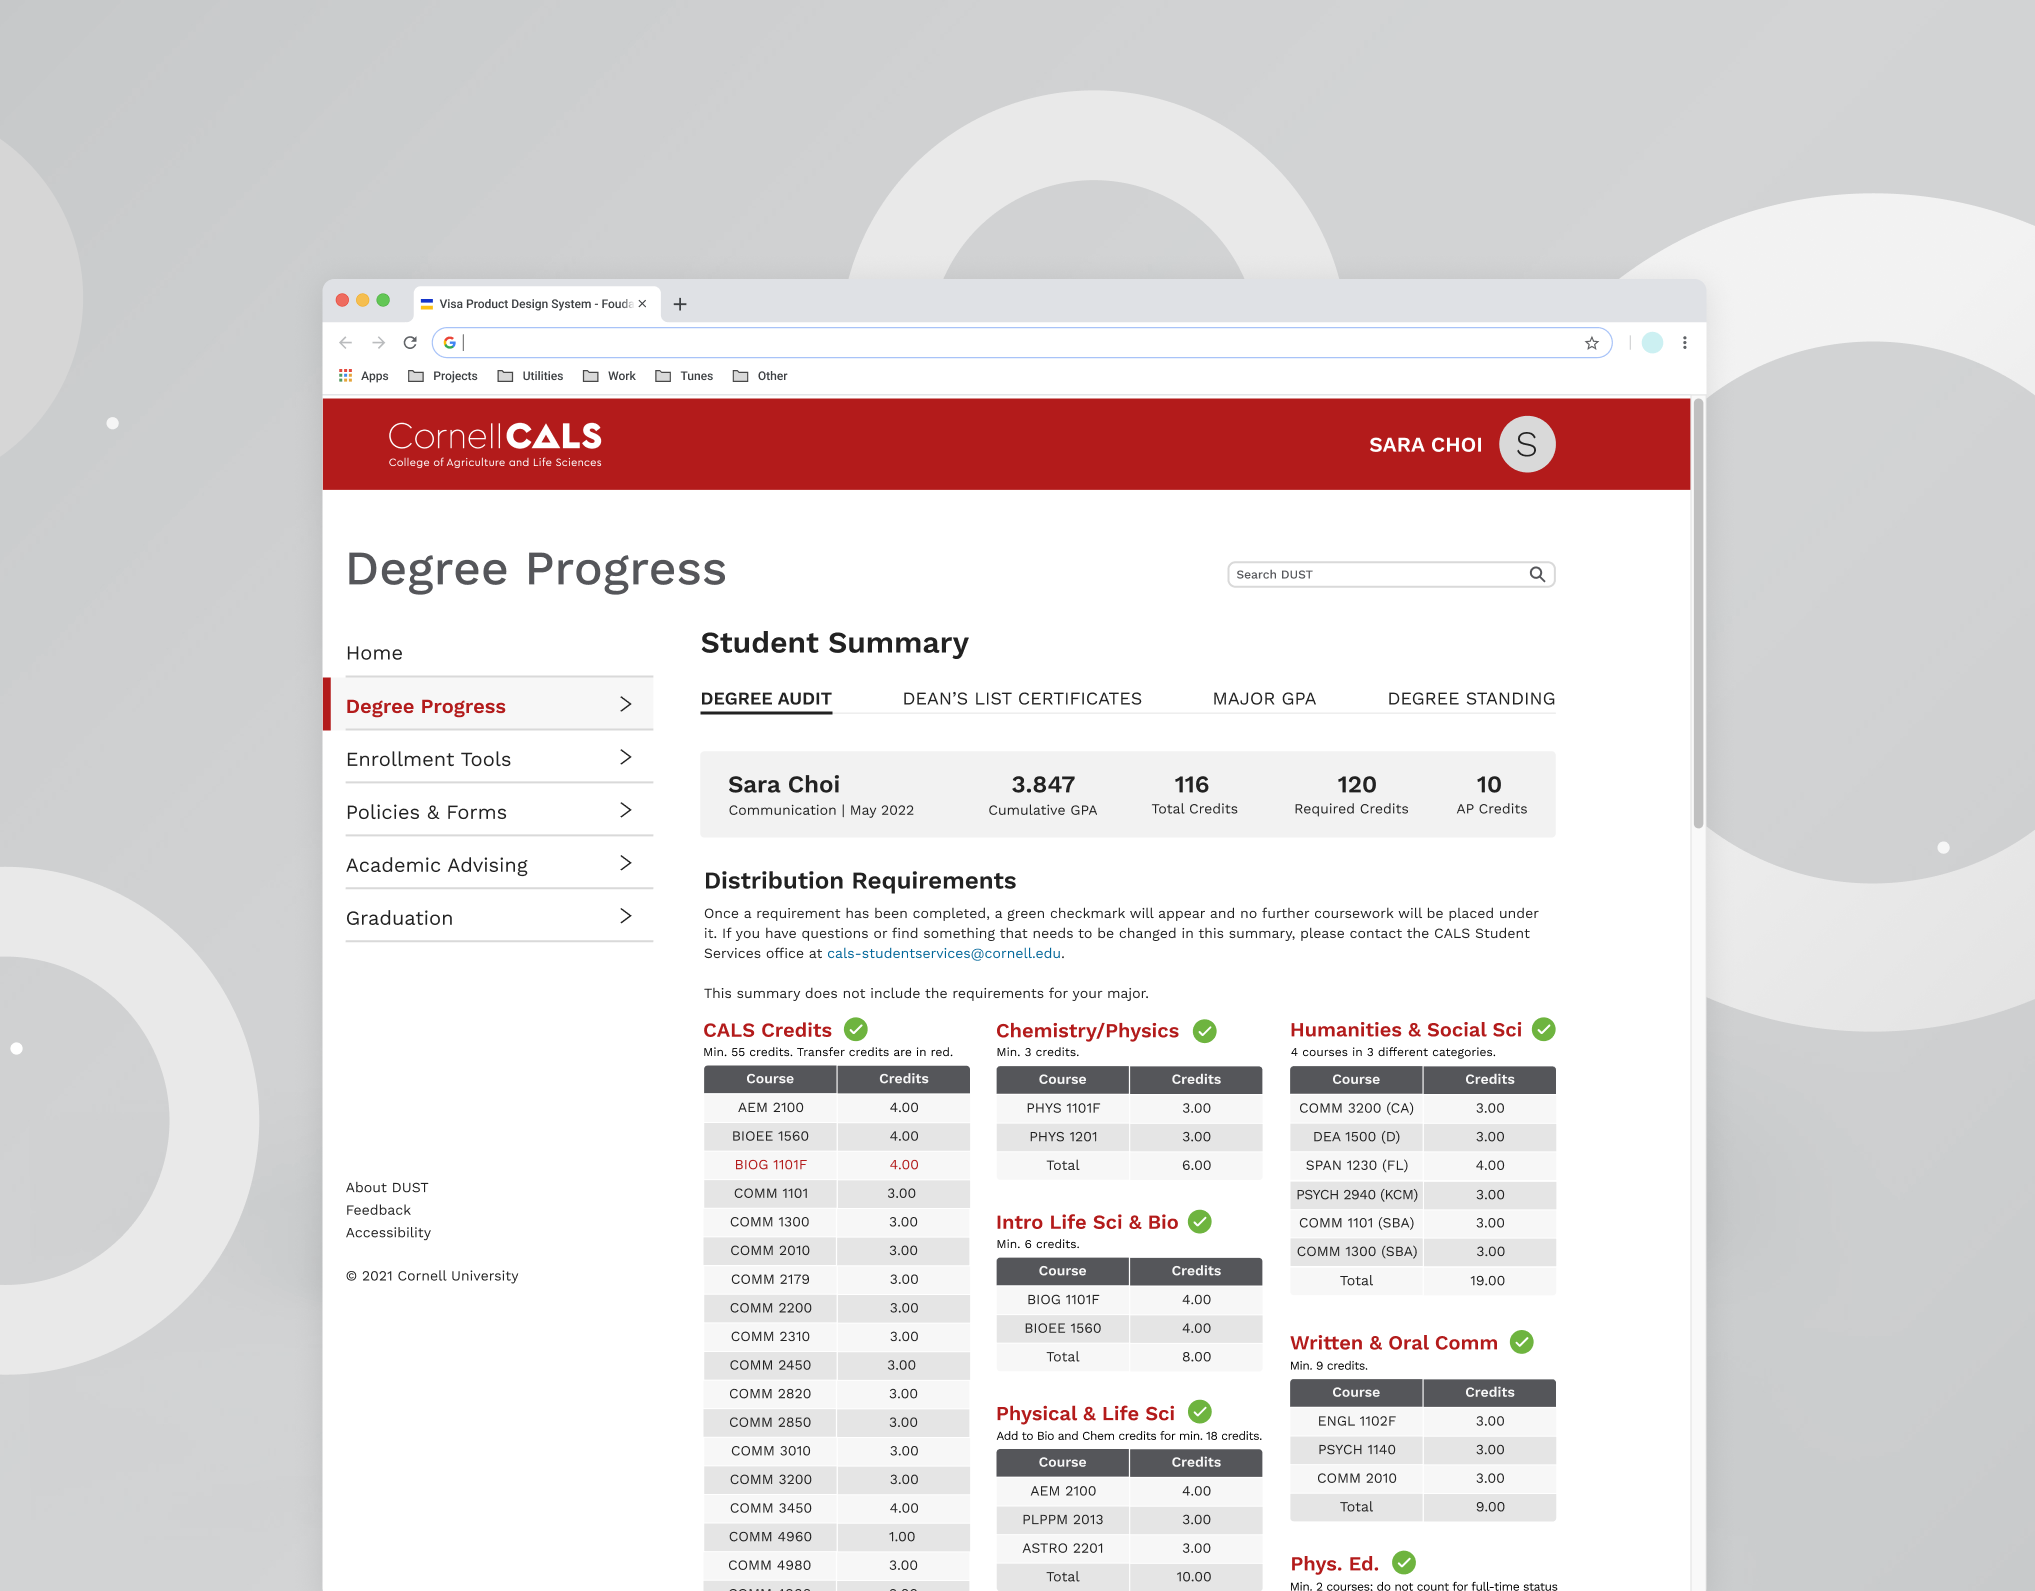Switch to the Degree Standing tab
The width and height of the screenshot is (2035, 1591).
coord(1471,699)
